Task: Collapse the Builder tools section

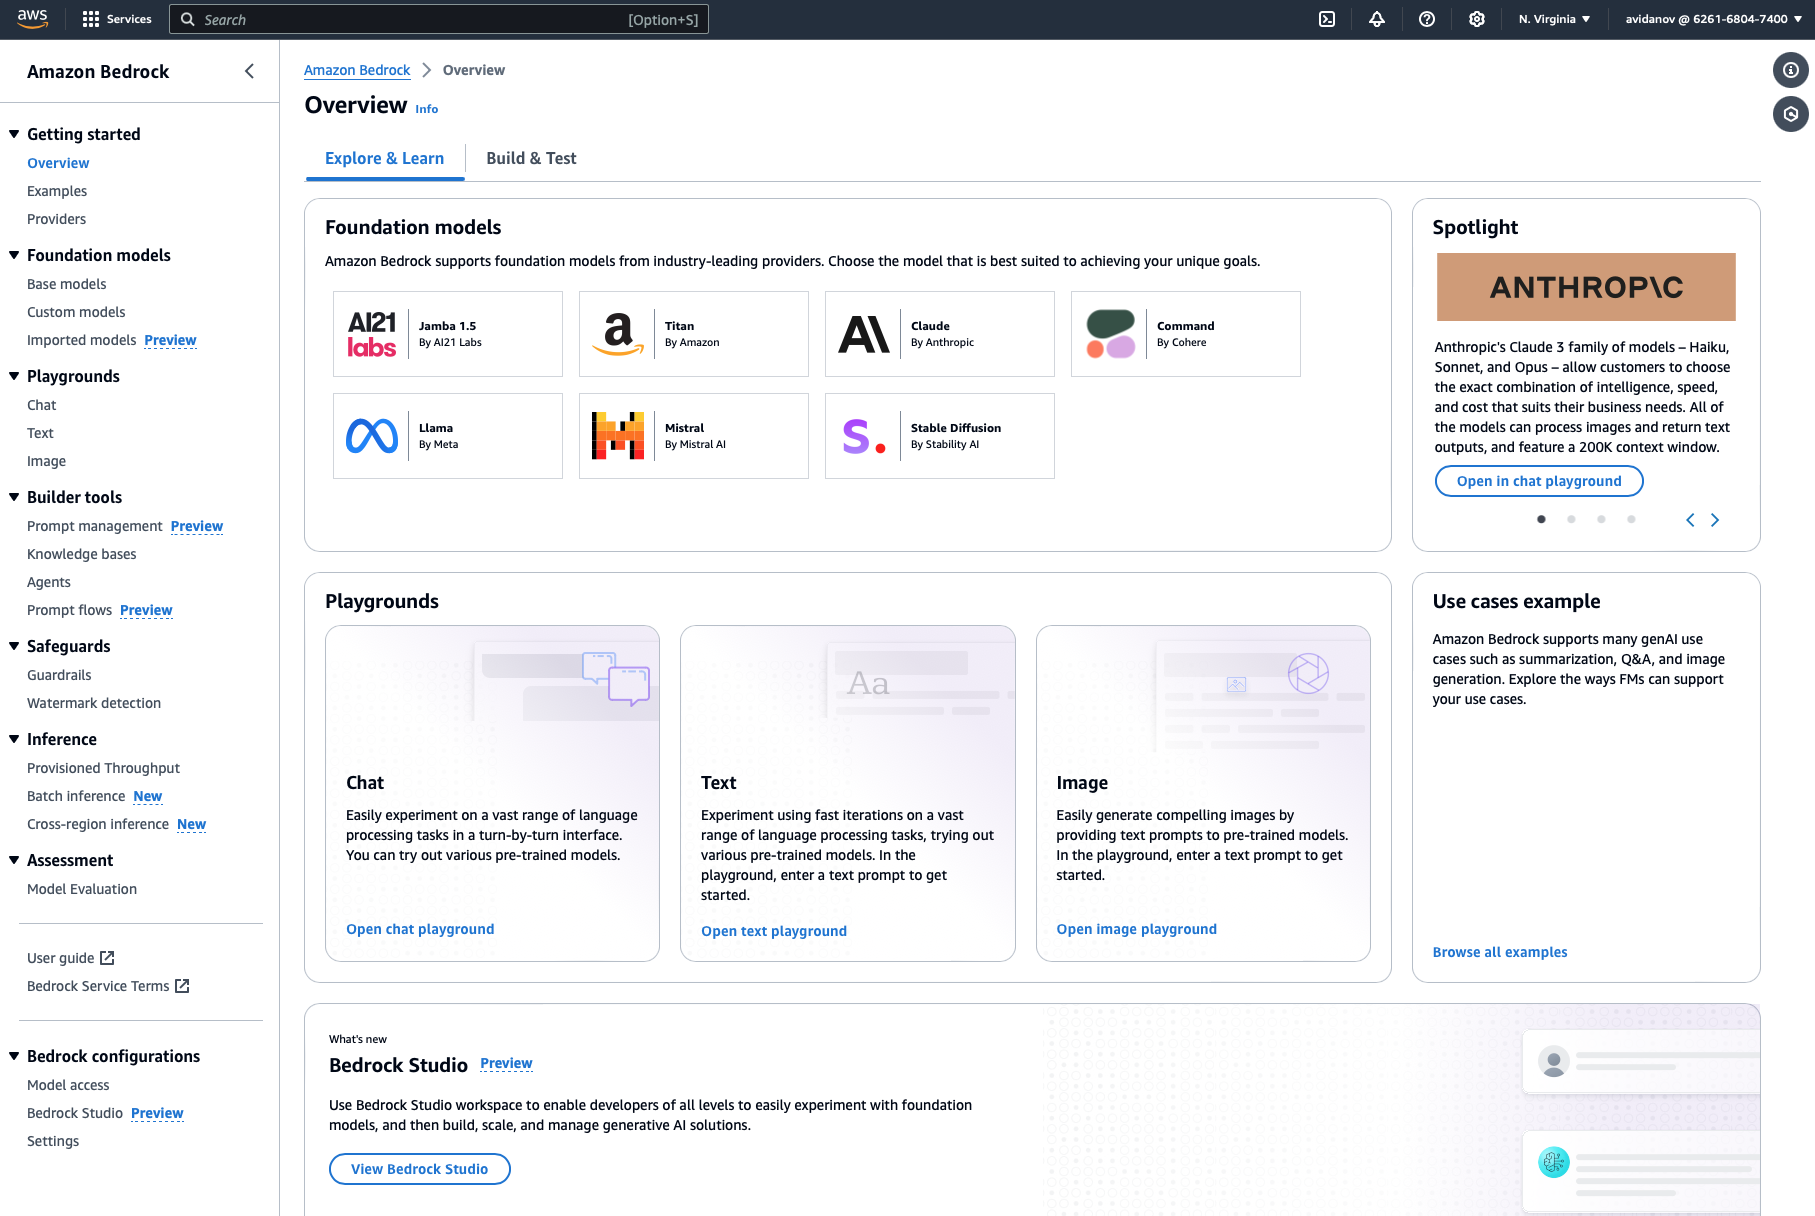Action: pos(14,497)
